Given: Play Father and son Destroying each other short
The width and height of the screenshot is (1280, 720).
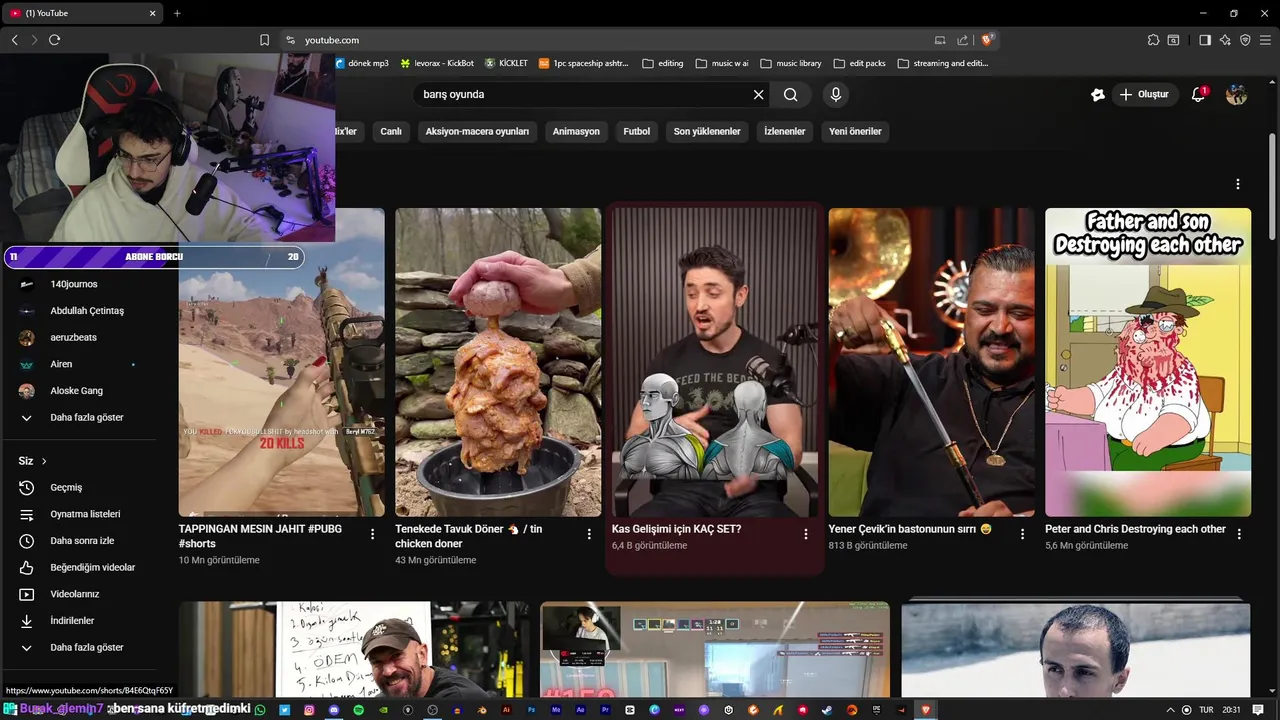Looking at the screenshot, I should [1148, 362].
